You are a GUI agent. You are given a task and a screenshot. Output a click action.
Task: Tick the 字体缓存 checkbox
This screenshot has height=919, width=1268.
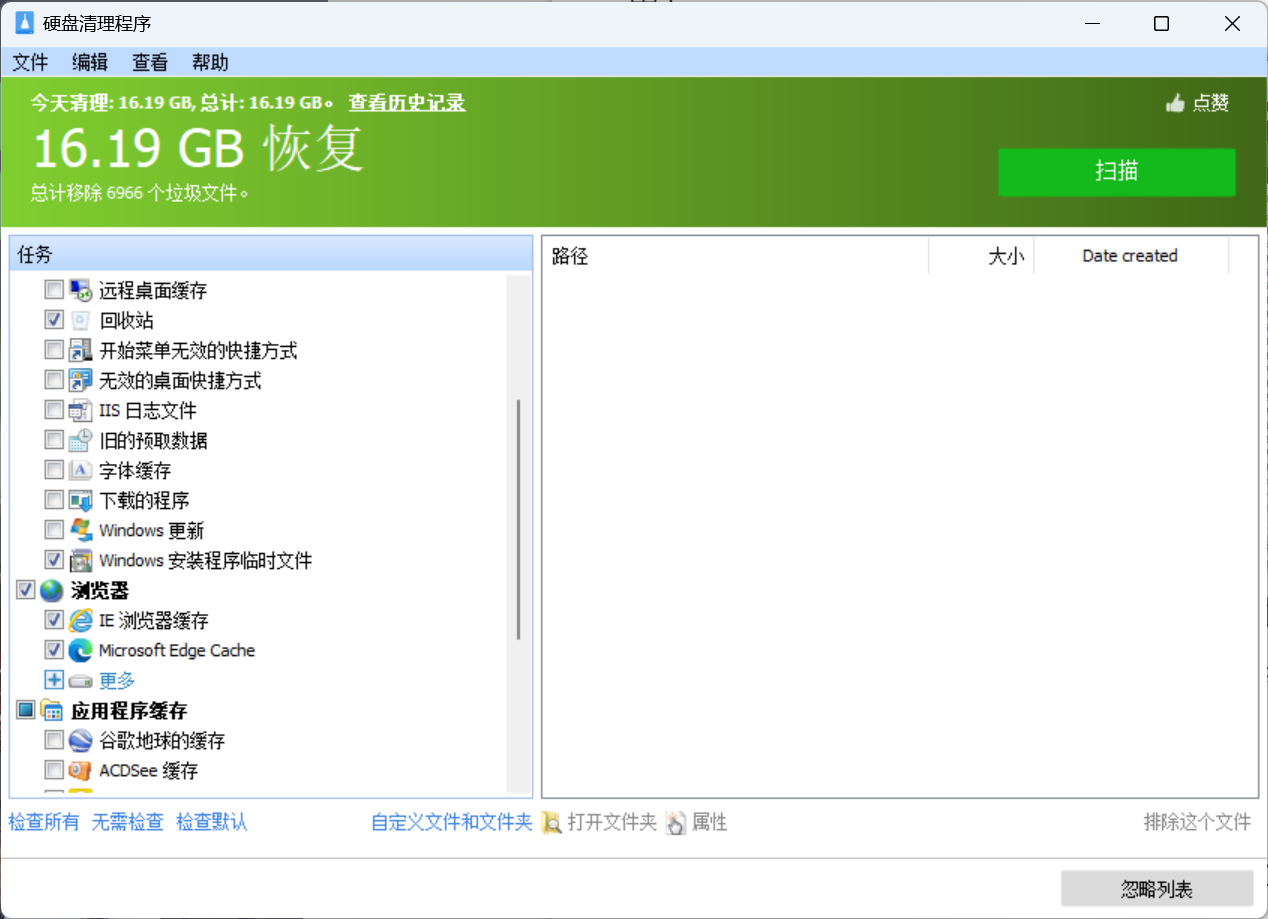click(x=54, y=471)
